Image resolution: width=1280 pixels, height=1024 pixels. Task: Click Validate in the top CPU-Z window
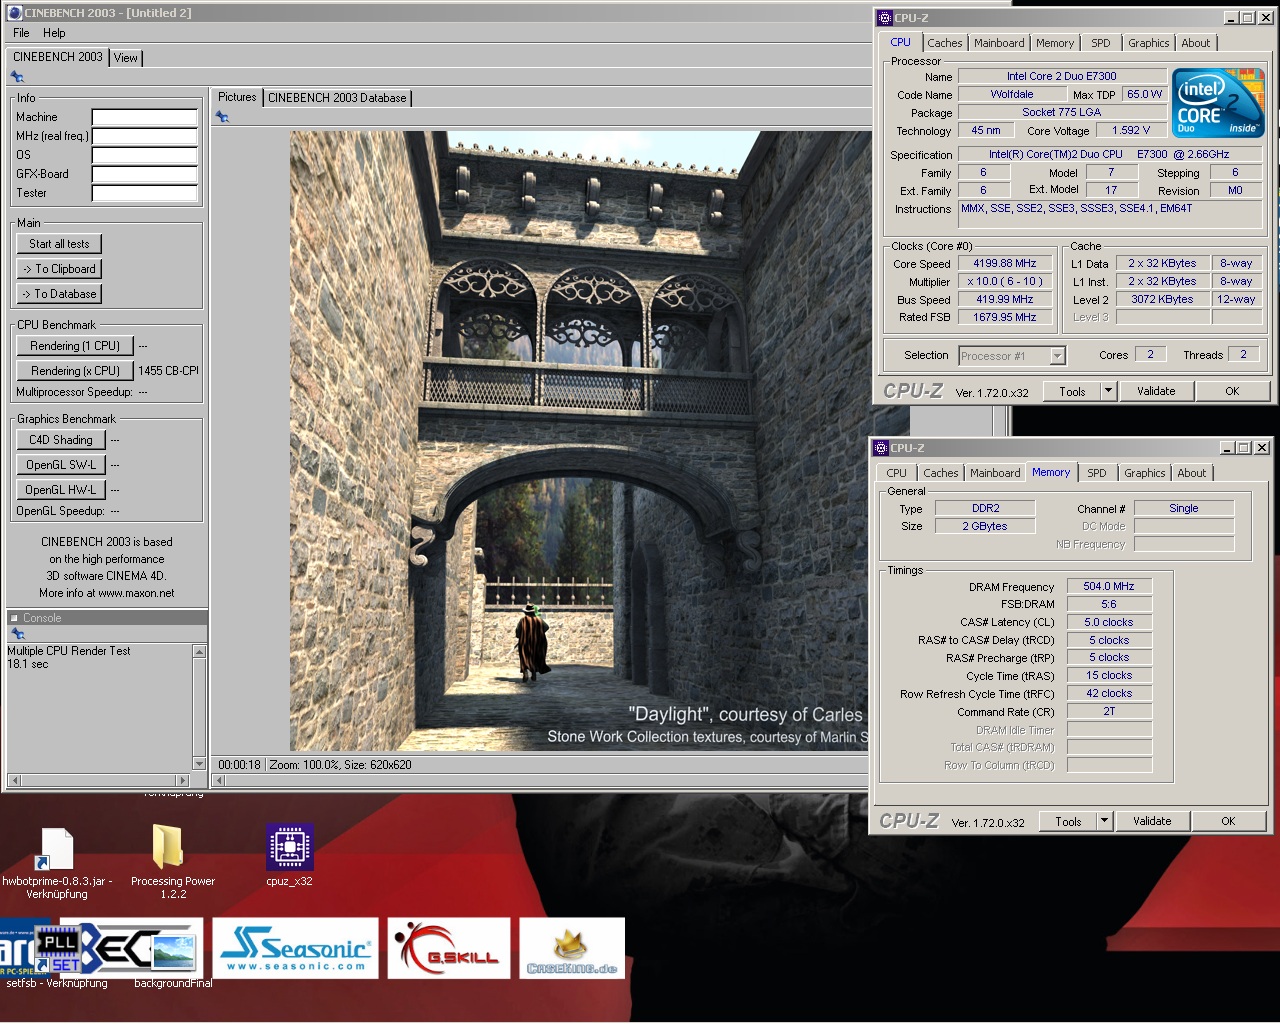point(1156,391)
